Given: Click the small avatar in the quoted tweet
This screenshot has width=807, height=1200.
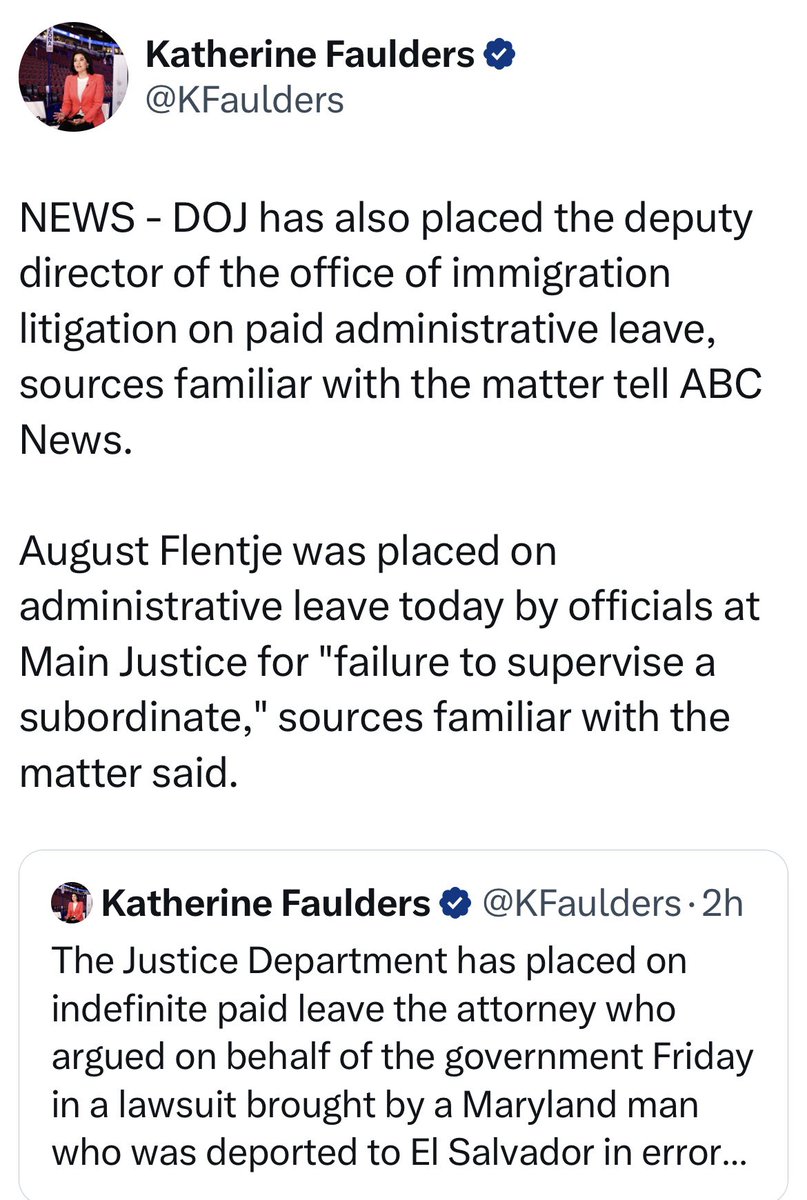Looking at the screenshot, I should coord(75,904).
